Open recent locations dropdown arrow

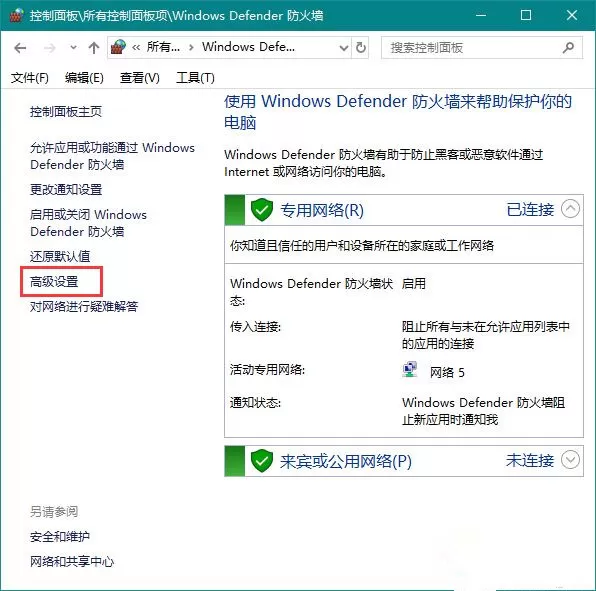73,48
